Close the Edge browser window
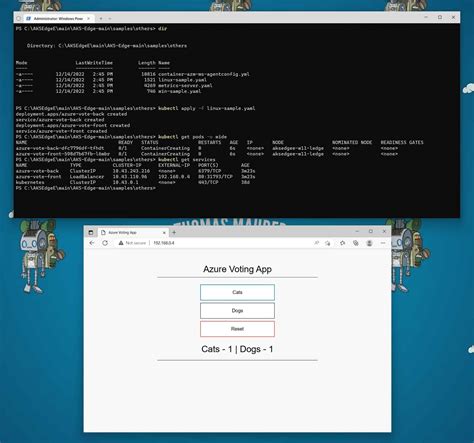This screenshot has width=474, height=443. coord(384,231)
